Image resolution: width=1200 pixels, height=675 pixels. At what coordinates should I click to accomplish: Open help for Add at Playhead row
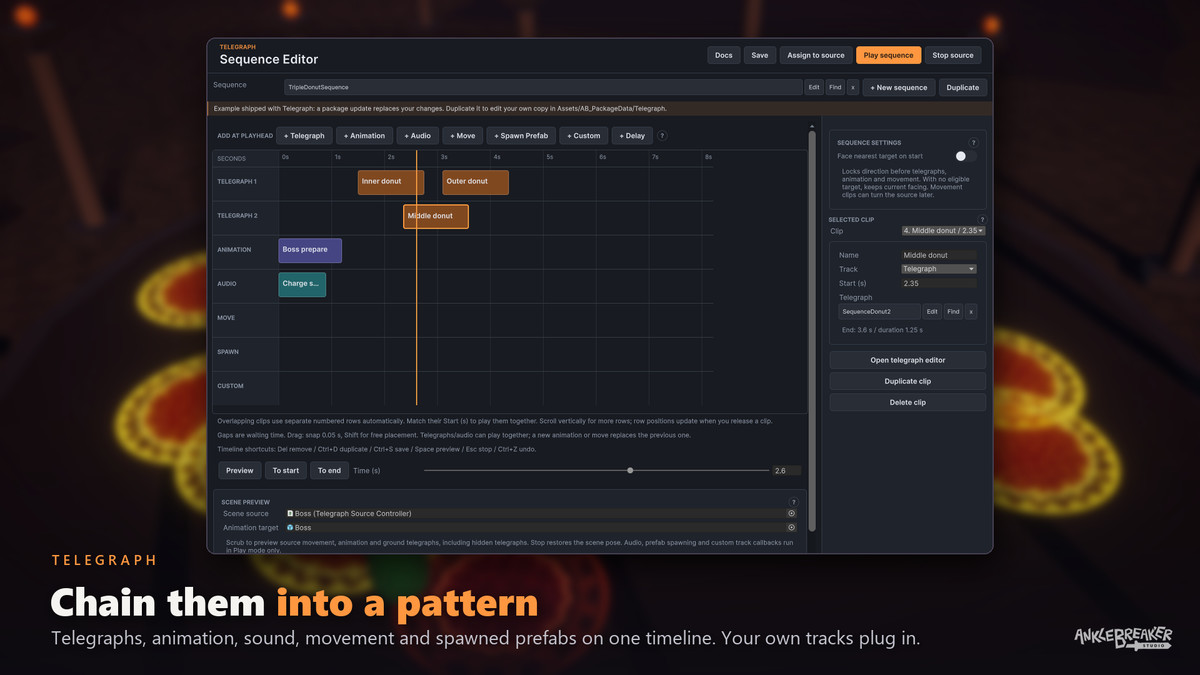[662, 136]
